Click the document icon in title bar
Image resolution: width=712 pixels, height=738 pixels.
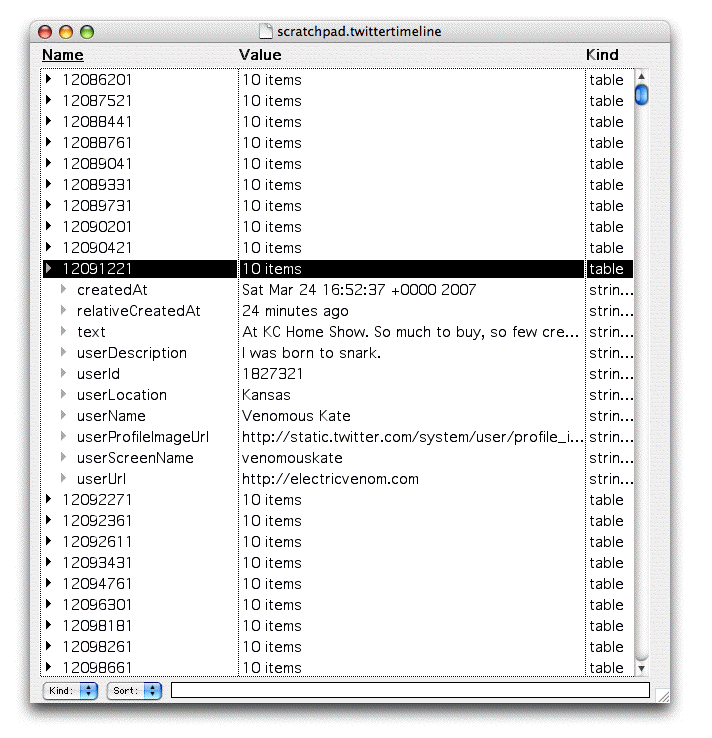pos(265,32)
